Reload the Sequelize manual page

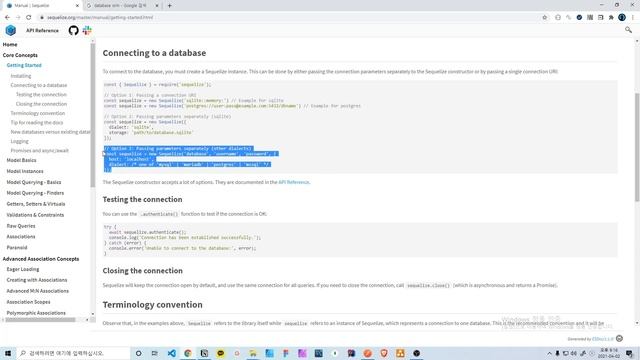[x=29, y=18]
